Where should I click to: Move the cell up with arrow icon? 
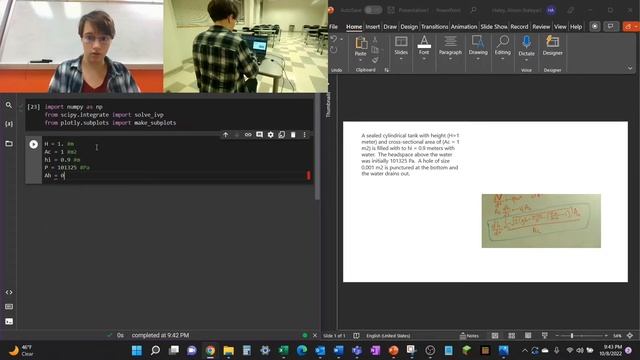(225, 135)
